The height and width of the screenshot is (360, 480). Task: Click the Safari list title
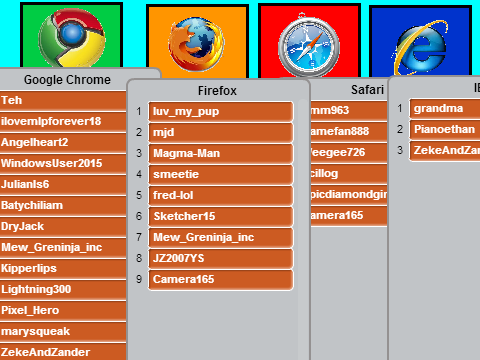tap(367, 90)
